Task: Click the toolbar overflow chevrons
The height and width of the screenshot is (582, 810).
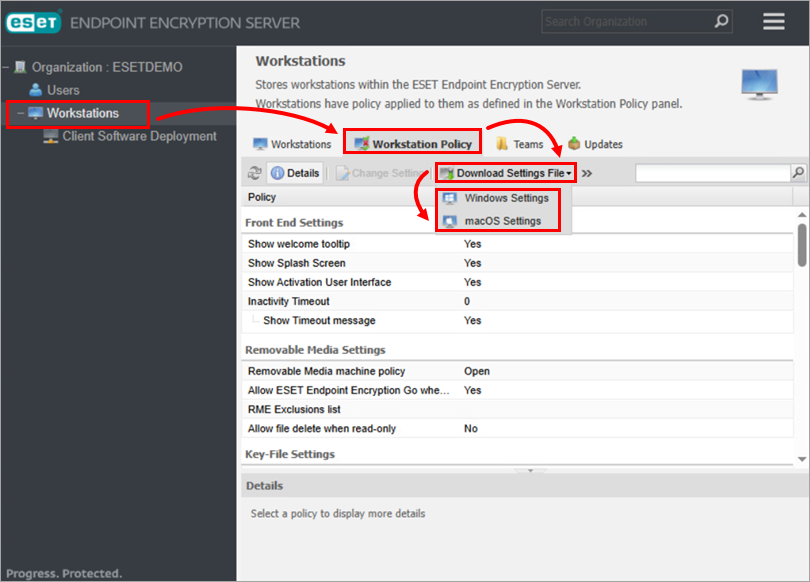Action: pyautogui.click(x=587, y=173)
